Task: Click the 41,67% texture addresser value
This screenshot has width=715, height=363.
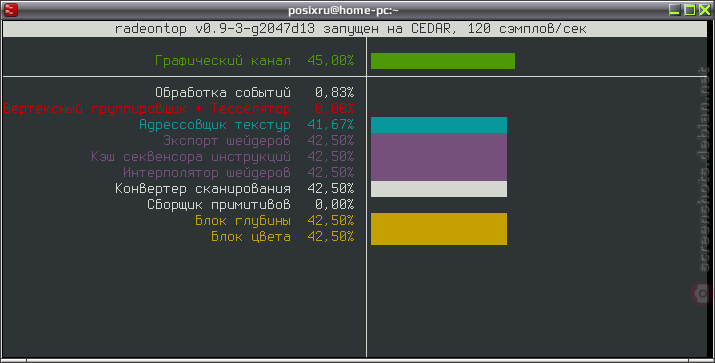Action: tap(331, 124)
